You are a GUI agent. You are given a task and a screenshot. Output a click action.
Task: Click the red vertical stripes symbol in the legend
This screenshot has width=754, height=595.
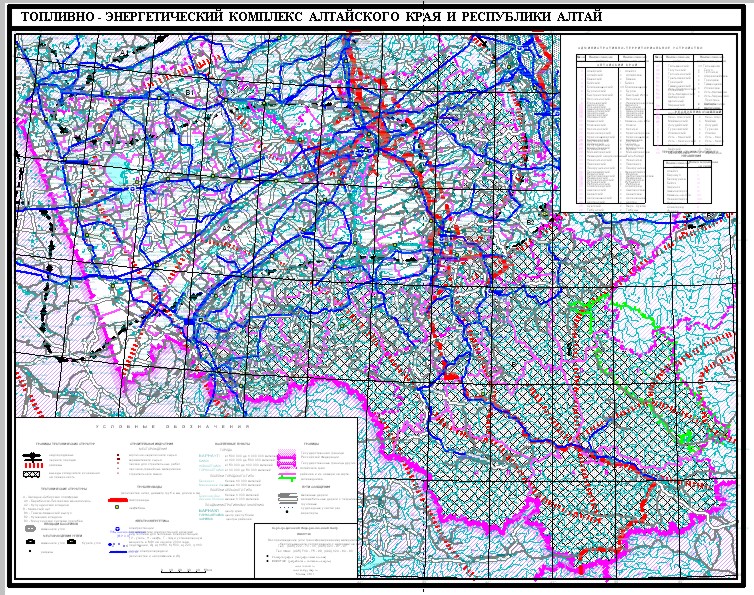[34, 465]
